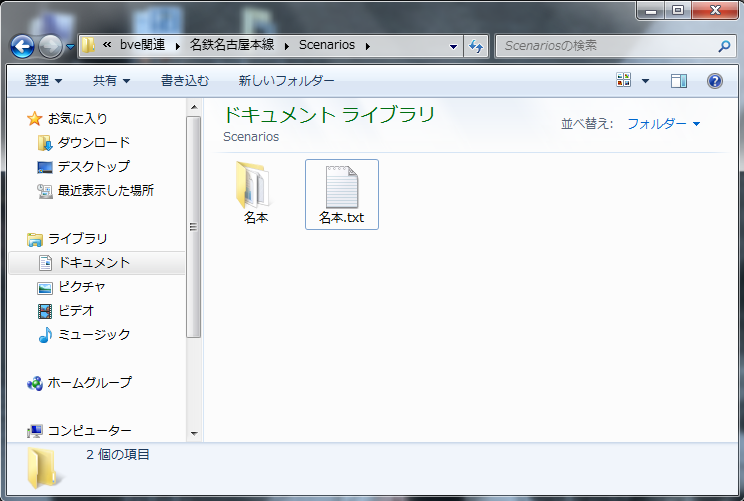Click the お気に入り star icon

(34, 118)
